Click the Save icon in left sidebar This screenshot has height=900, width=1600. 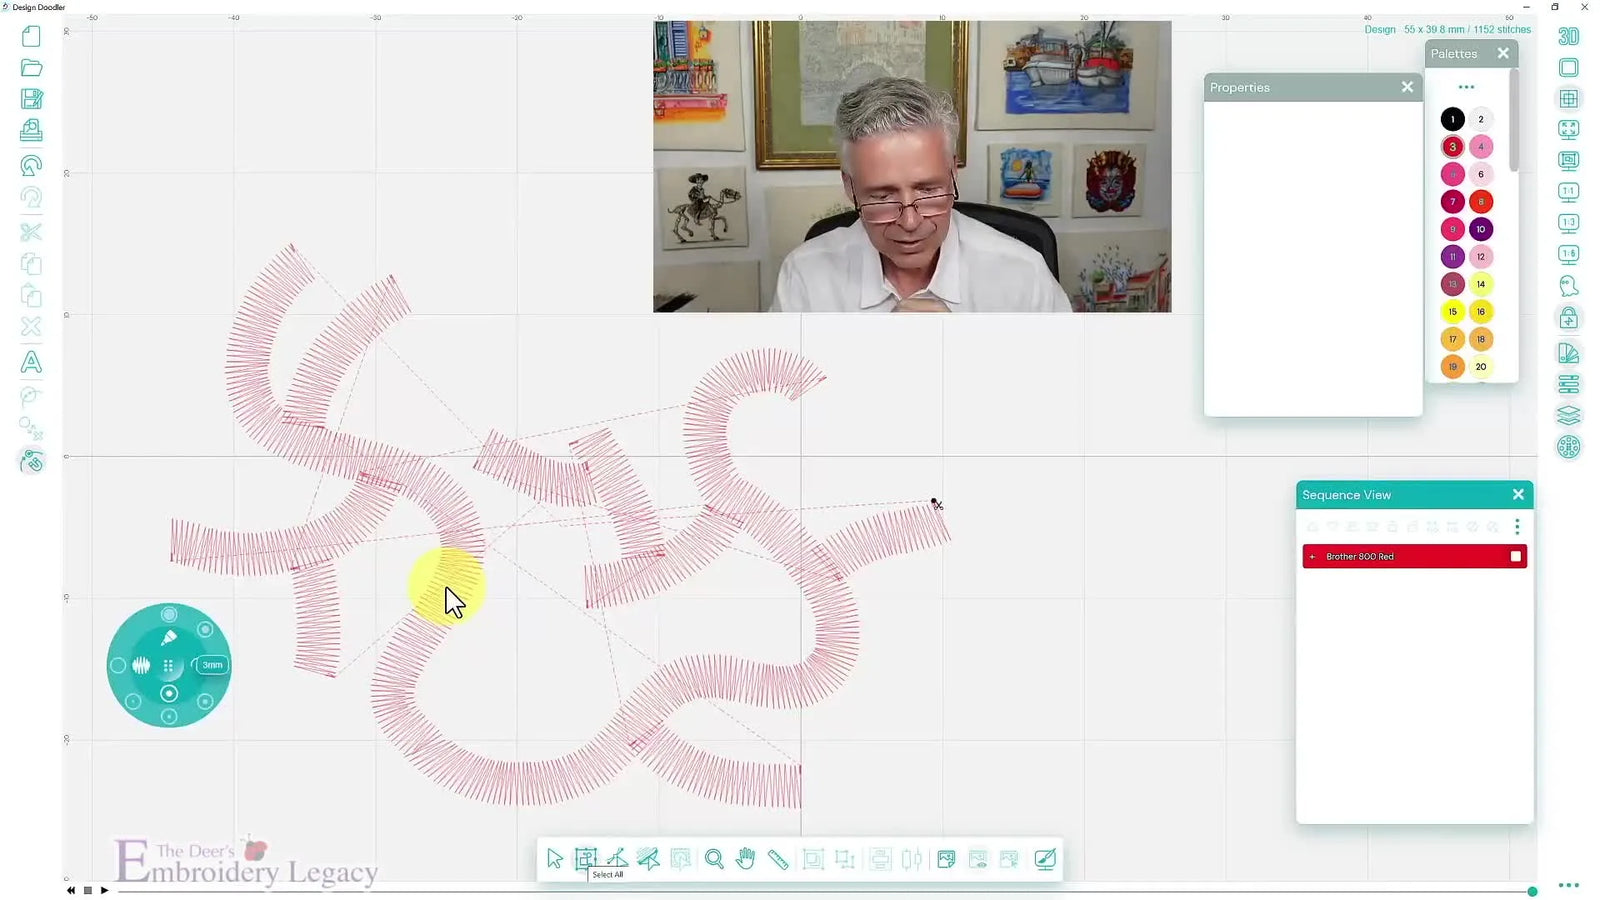(x=31, y=98)
